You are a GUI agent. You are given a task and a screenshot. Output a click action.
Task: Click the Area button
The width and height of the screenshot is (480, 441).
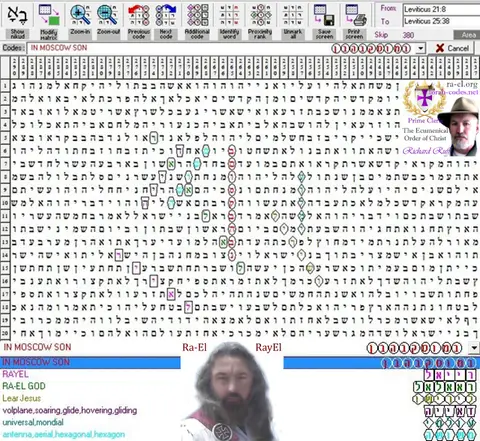coord(467,35)
